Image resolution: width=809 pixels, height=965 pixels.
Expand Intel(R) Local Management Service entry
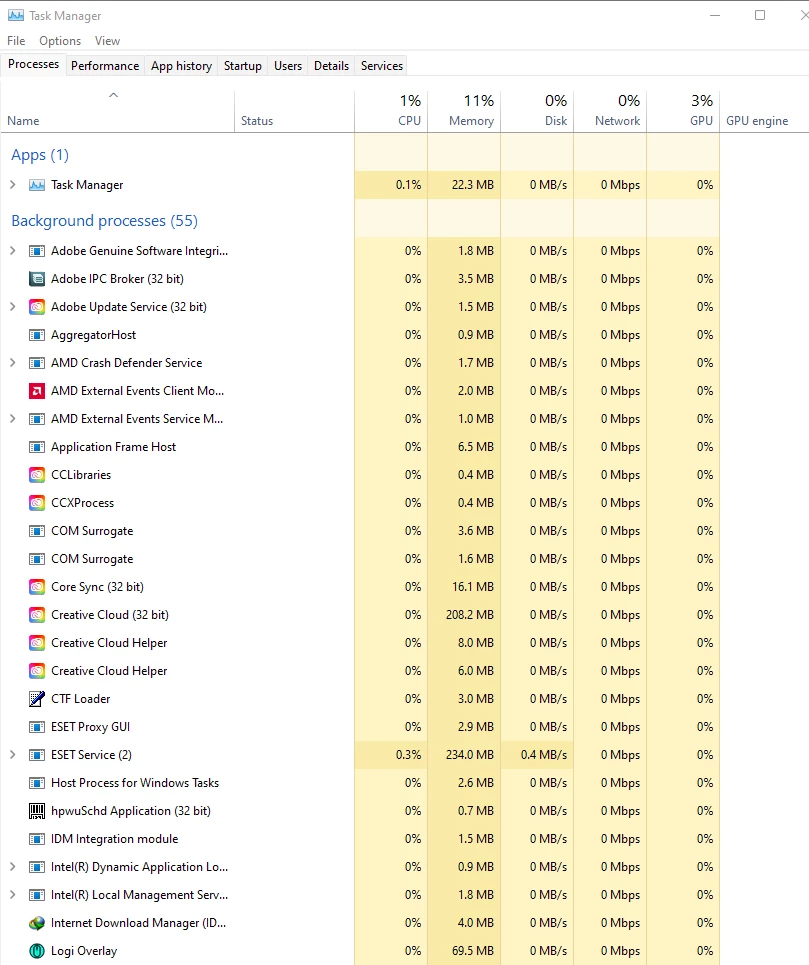pos(12,895)
